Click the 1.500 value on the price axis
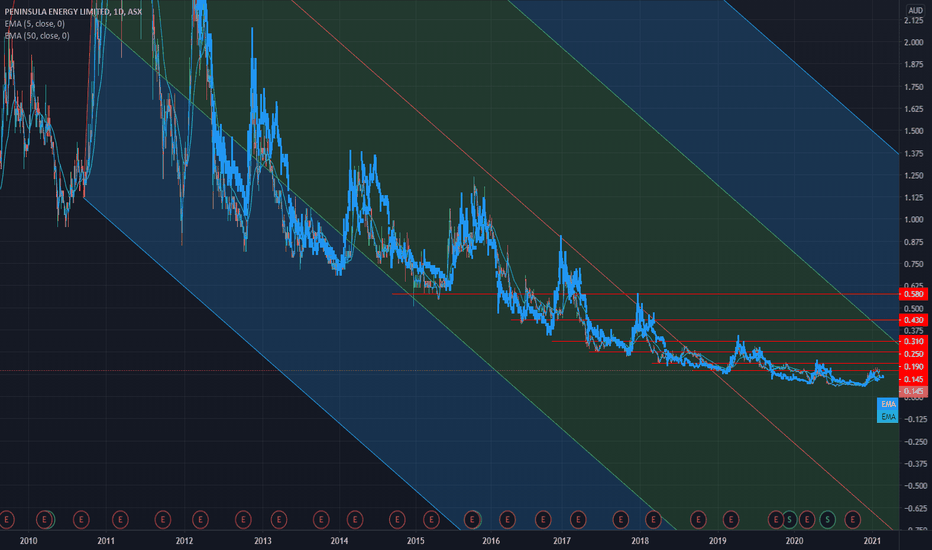 click(x=914, y=131)
